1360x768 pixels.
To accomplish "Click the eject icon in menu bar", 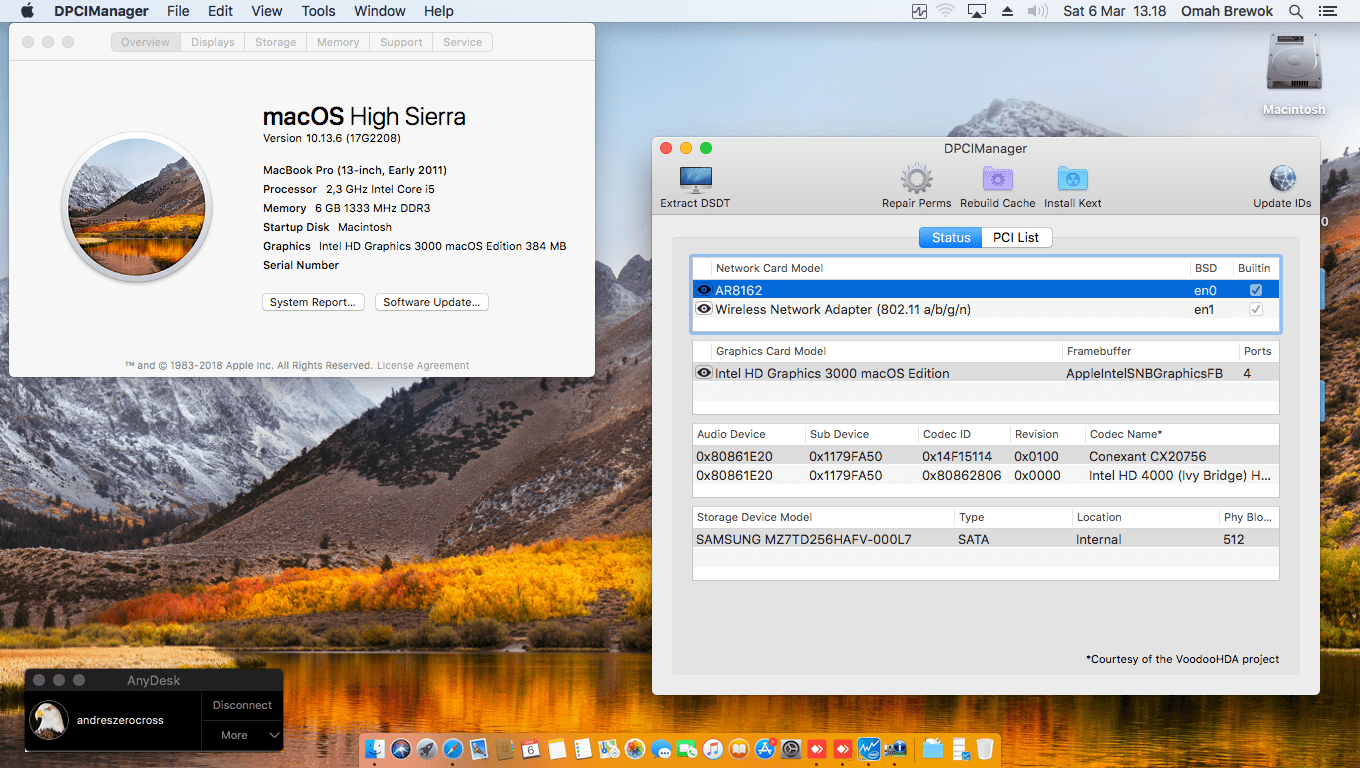I will 1007,11.
